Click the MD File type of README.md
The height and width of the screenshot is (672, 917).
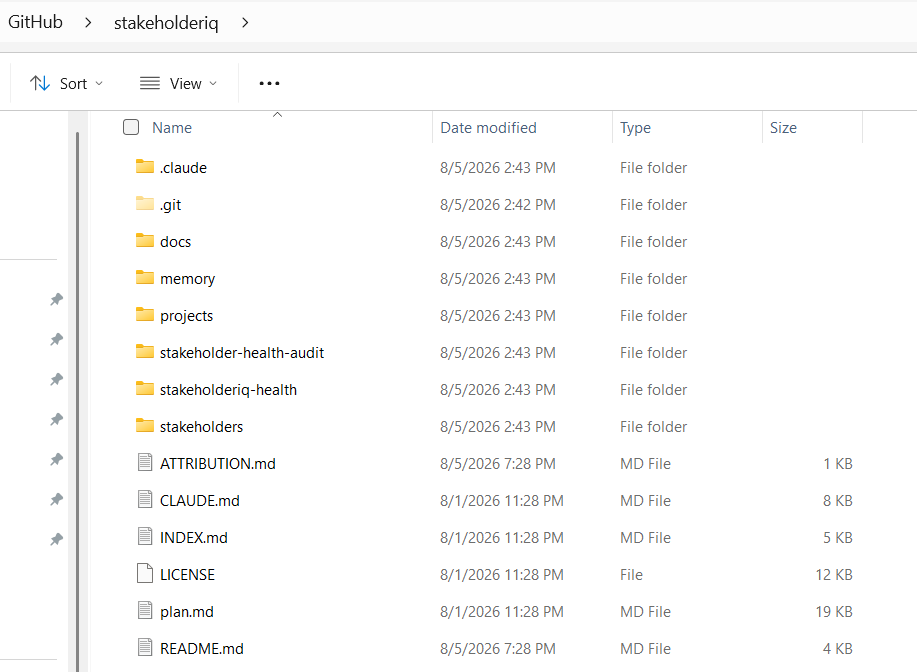[645, 649]
